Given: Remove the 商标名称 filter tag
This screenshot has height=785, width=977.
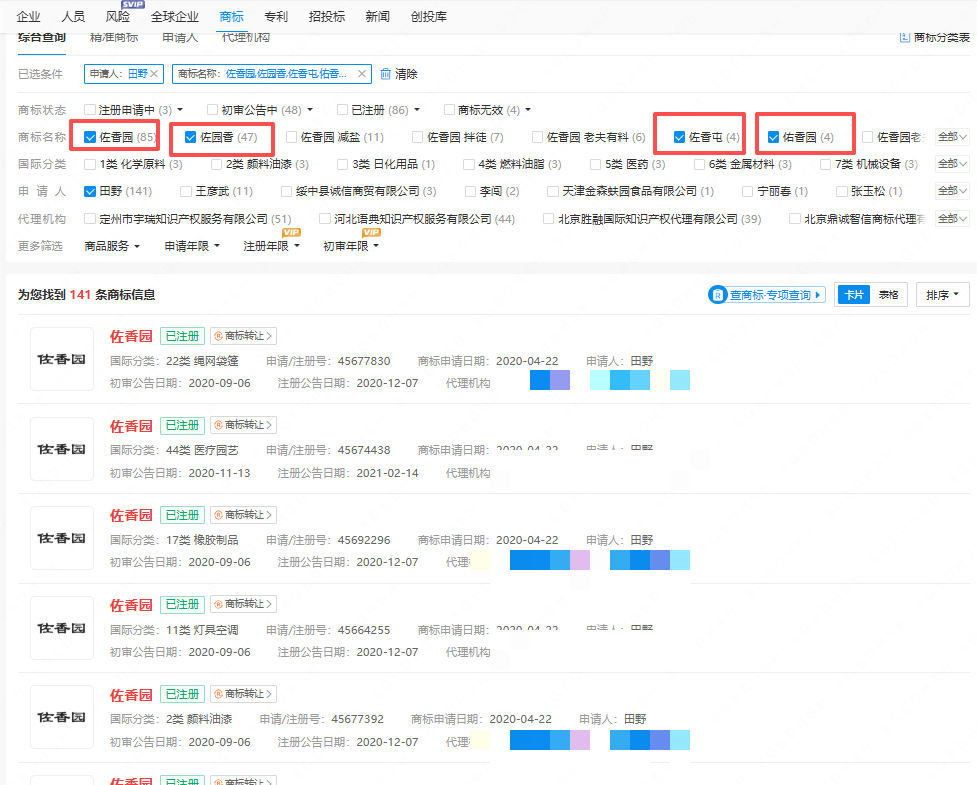Looking at the screenshot, I should [361, 74].
